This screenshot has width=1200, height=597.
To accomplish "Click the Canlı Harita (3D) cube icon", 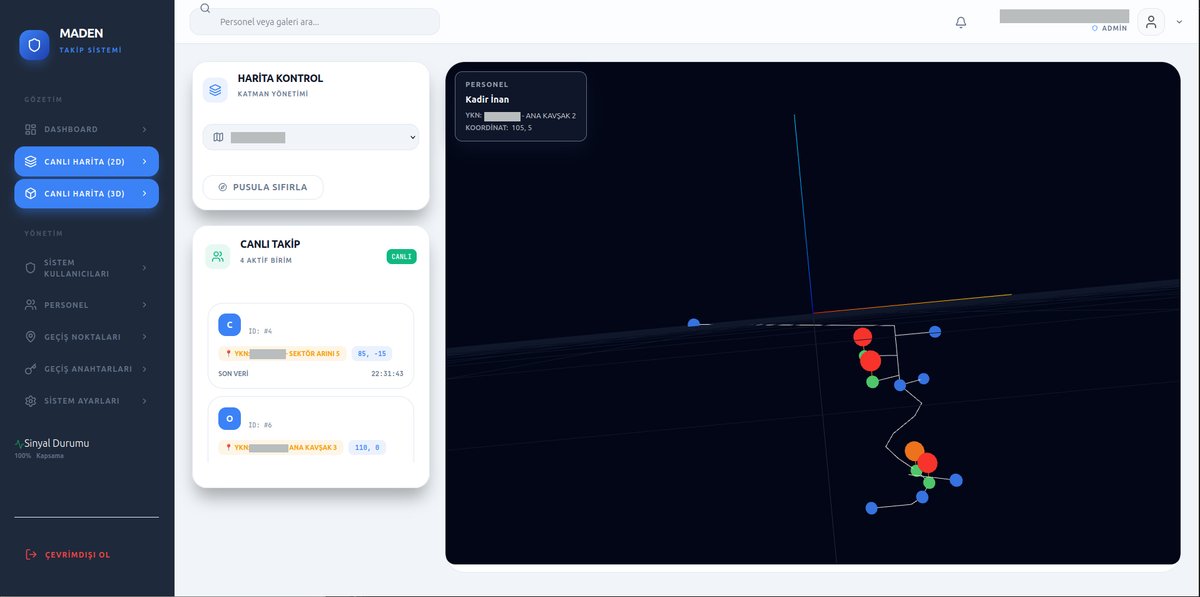I will [x=31, y=193].
